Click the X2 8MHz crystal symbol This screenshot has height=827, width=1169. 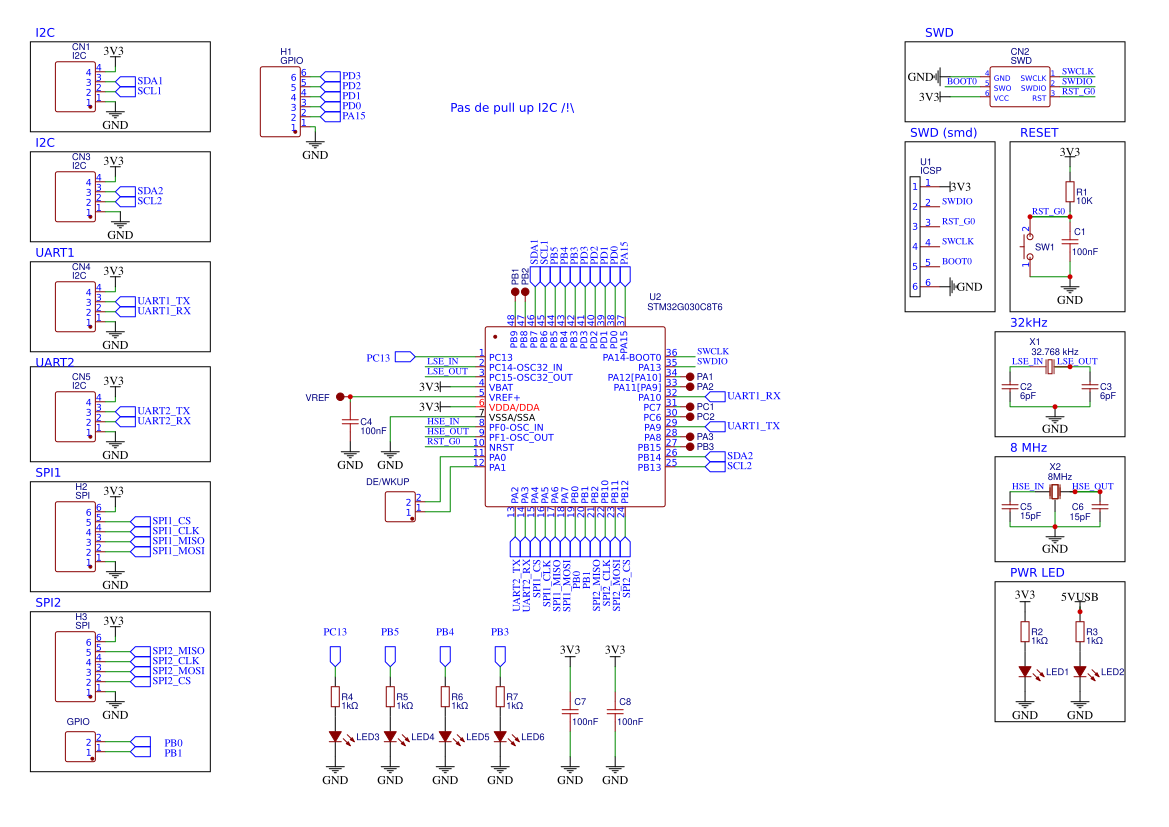[1055, 492]
